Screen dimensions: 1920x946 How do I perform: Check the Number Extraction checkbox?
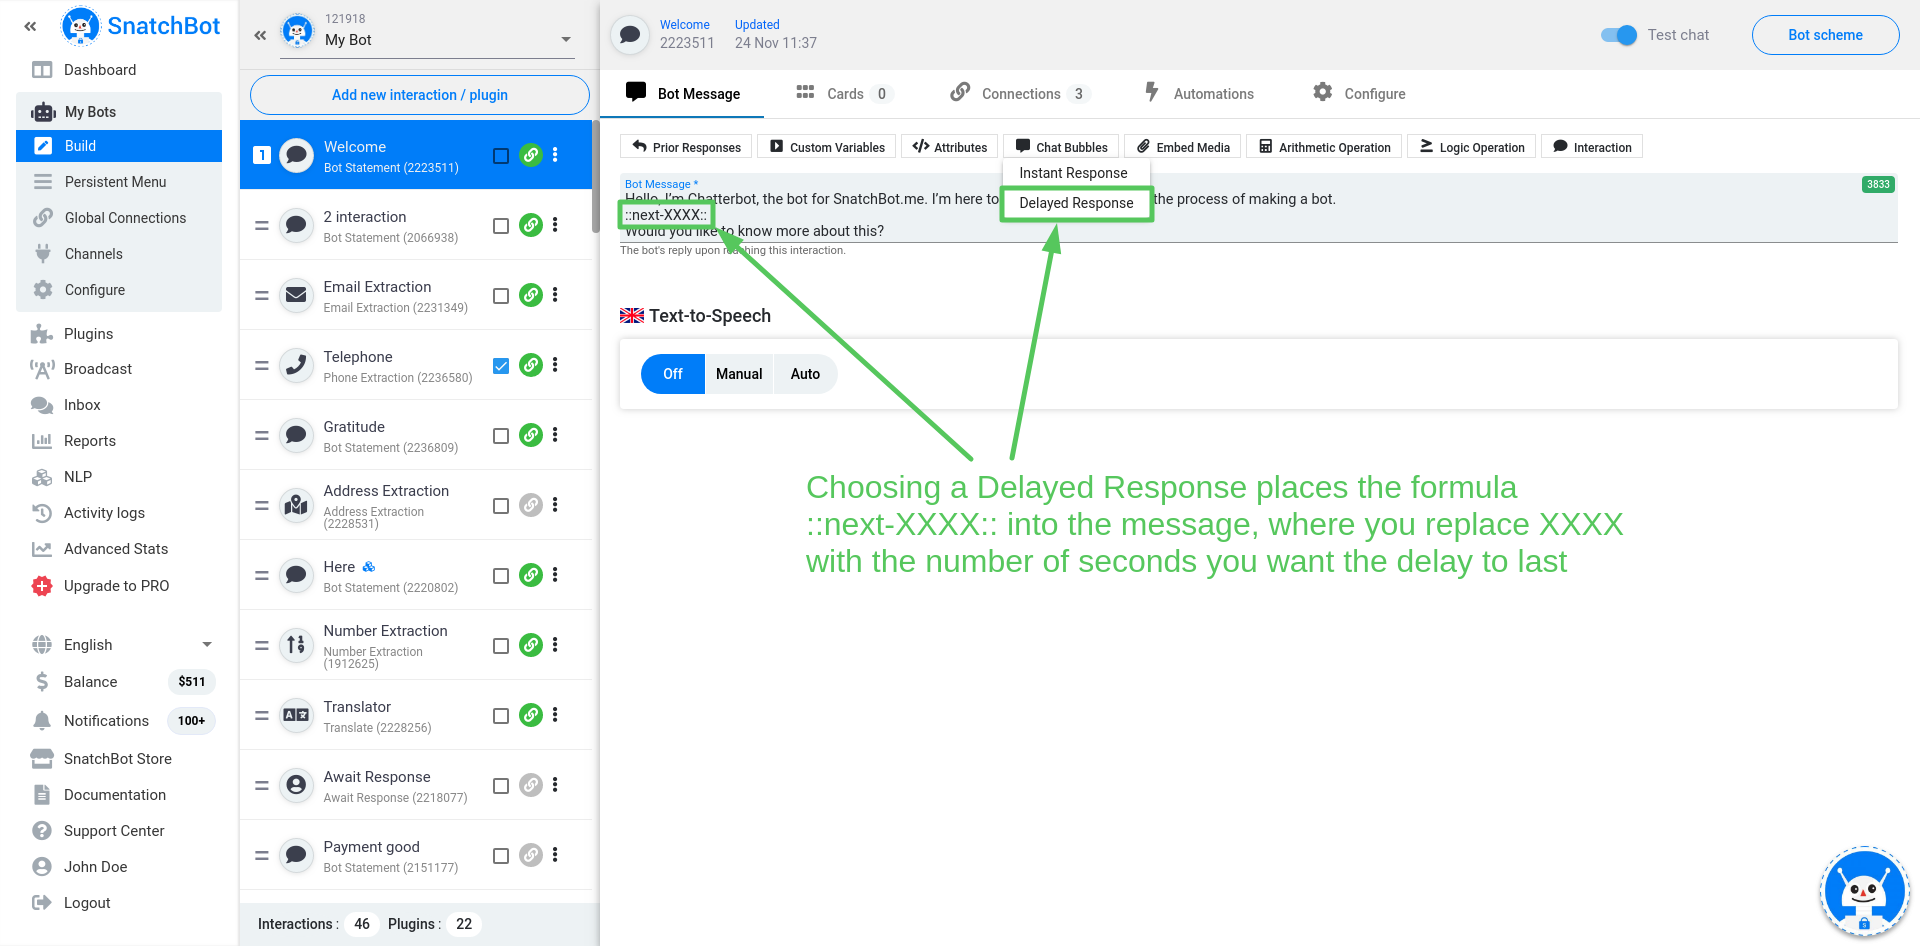click(x=501, y=646)
